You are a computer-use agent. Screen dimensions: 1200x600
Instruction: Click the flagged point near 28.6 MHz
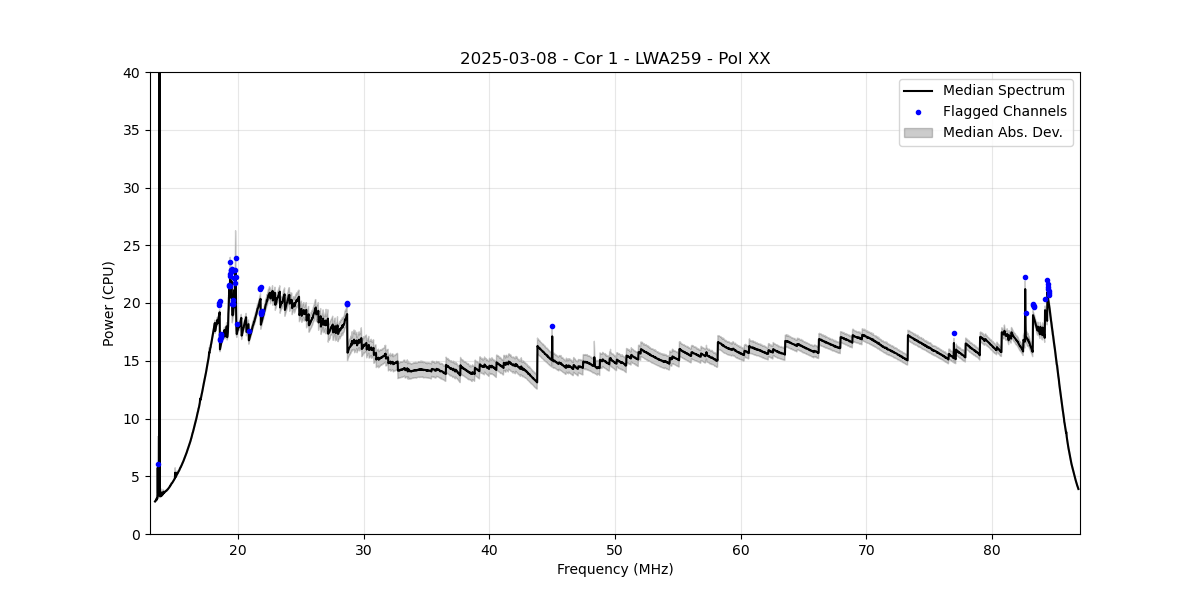click(347, 304)
